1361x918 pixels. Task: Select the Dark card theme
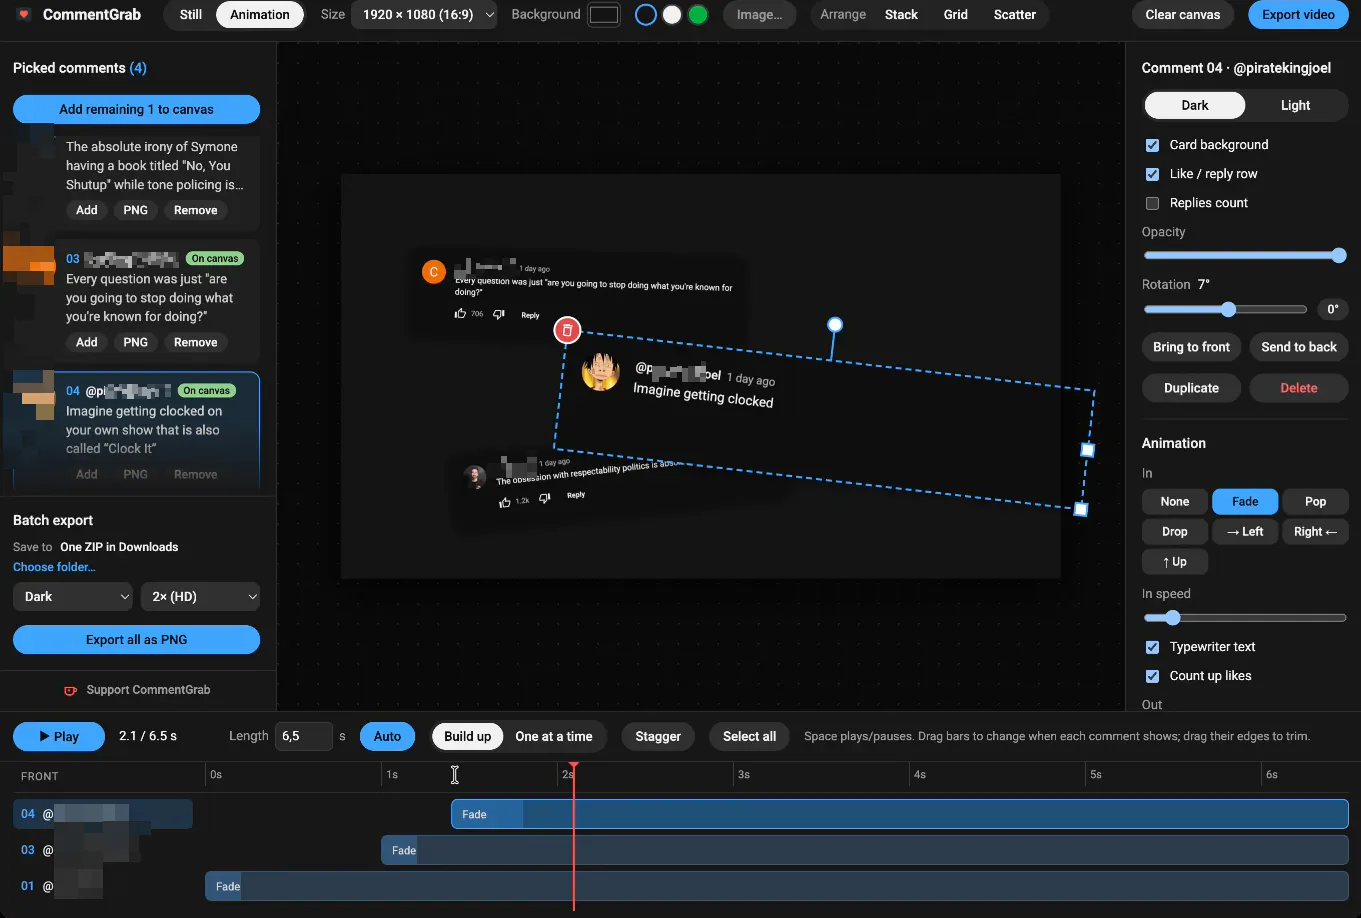coord(1195,105)
